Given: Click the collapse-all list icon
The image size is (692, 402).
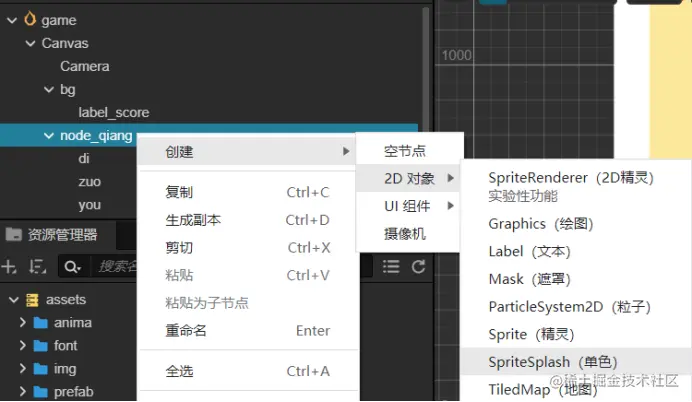Looking at the screenshot, I should [x=391, y=267].
